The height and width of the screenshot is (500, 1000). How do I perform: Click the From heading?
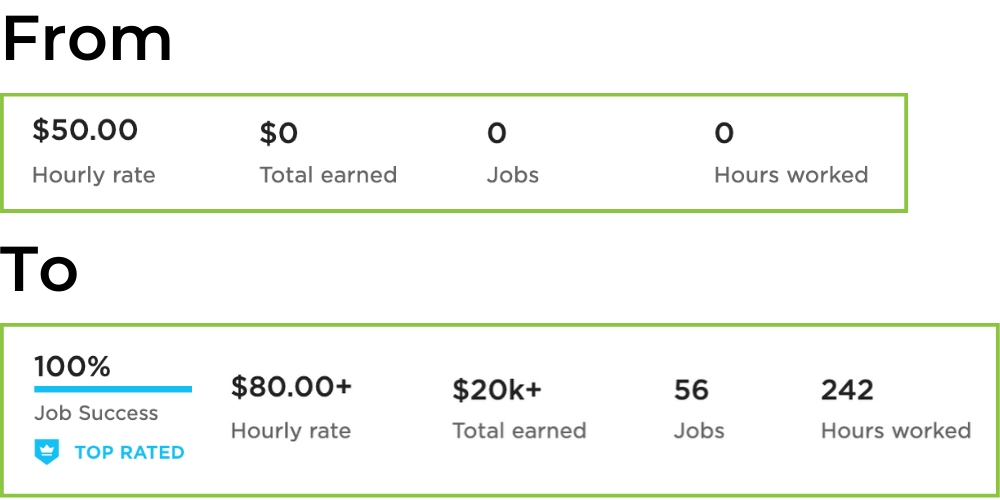click(x=87, y=39)
